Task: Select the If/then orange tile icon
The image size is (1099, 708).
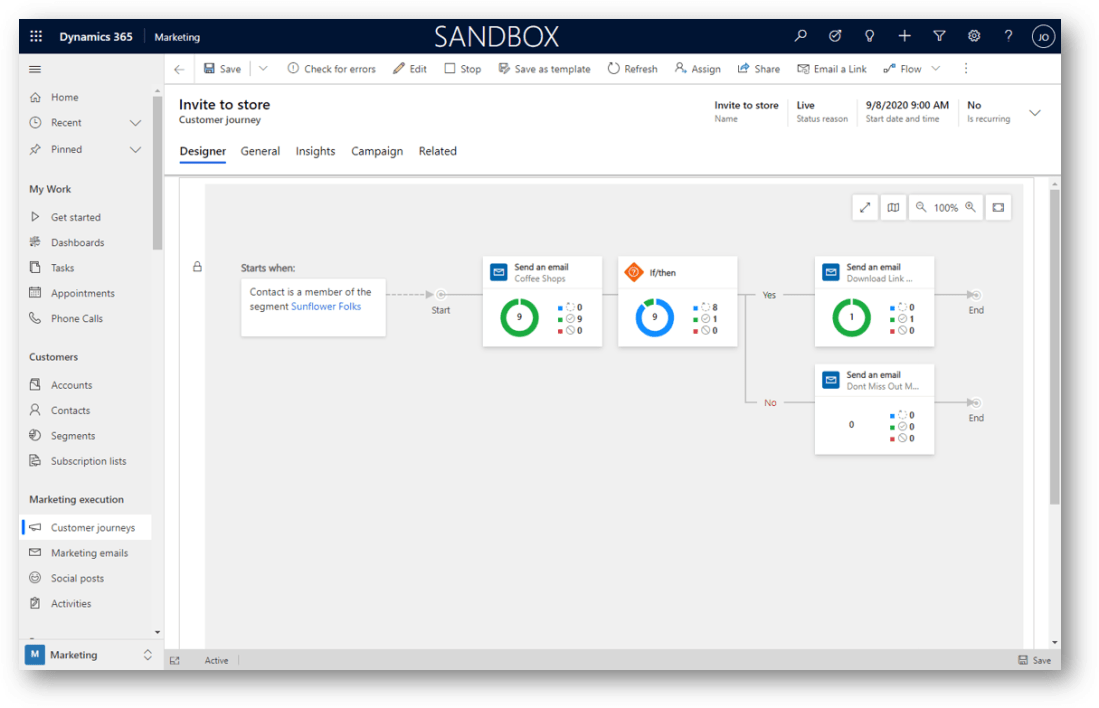Action: [x=632, y=272]
